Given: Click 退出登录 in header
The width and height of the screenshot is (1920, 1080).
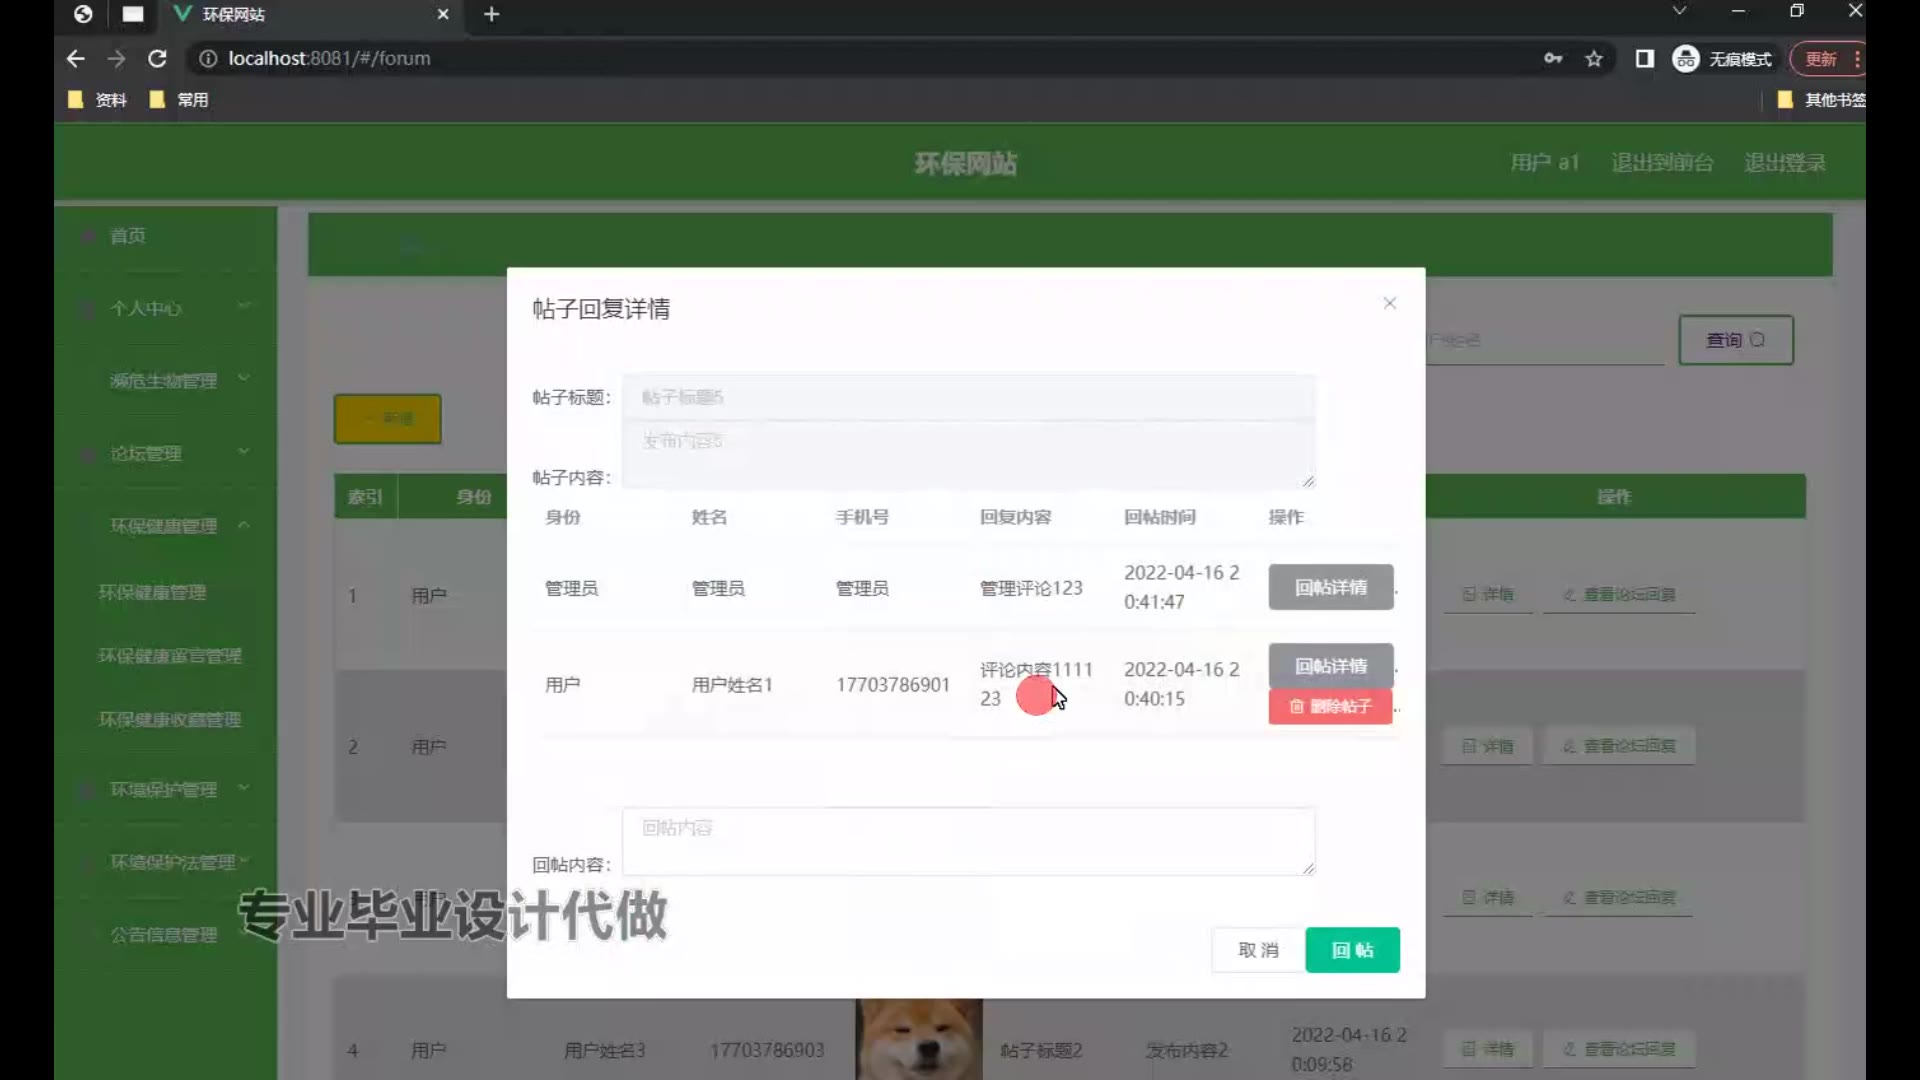Looking at the screenshot, I should point(1785,163).
